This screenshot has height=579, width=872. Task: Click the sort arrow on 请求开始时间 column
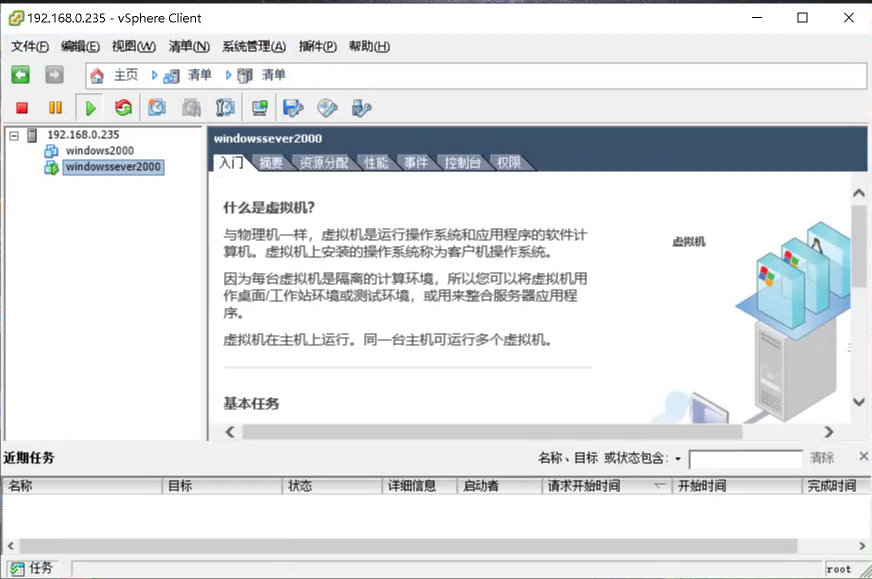tap(660, 486)
